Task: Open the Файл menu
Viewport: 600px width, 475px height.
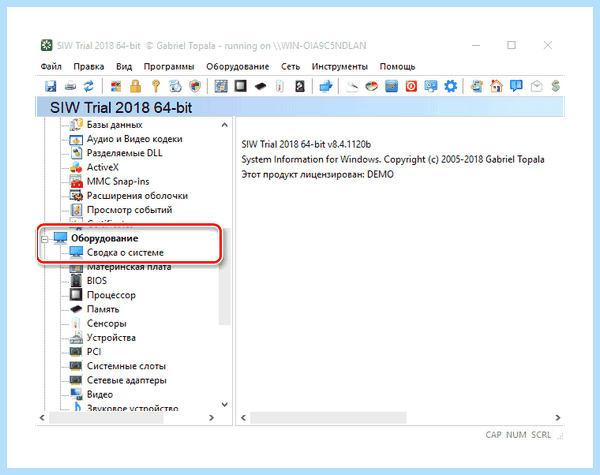Action: coord(51,67)
